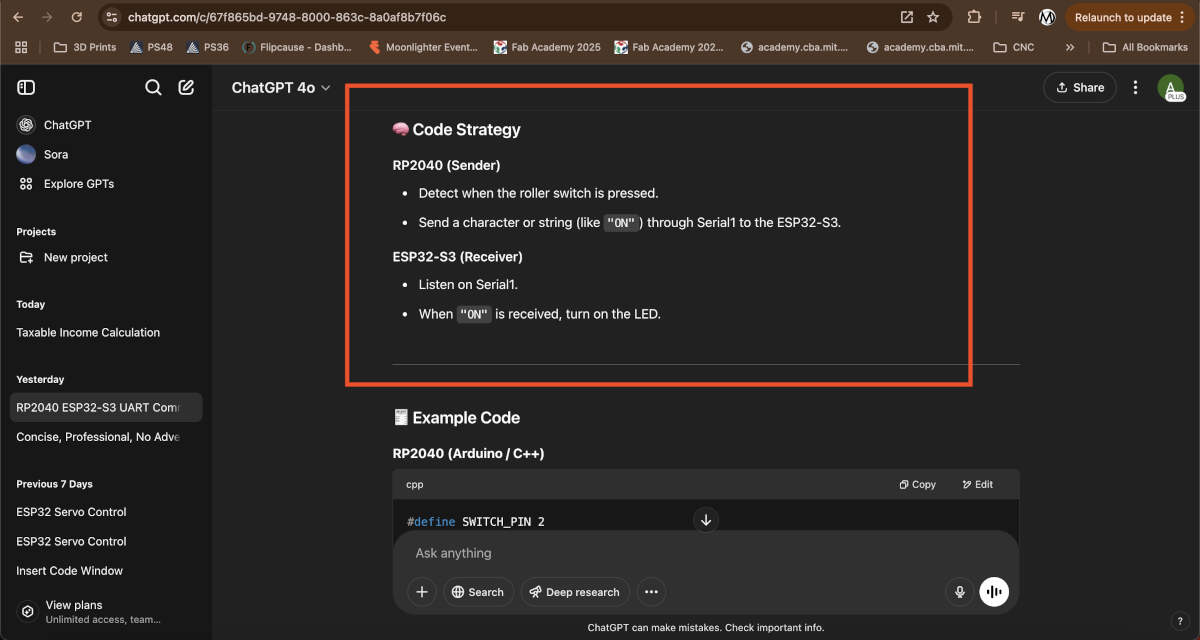The image size is (1200, 640).
Task: Start a new chat with pencil icon
Action: [x=186, y=88]
